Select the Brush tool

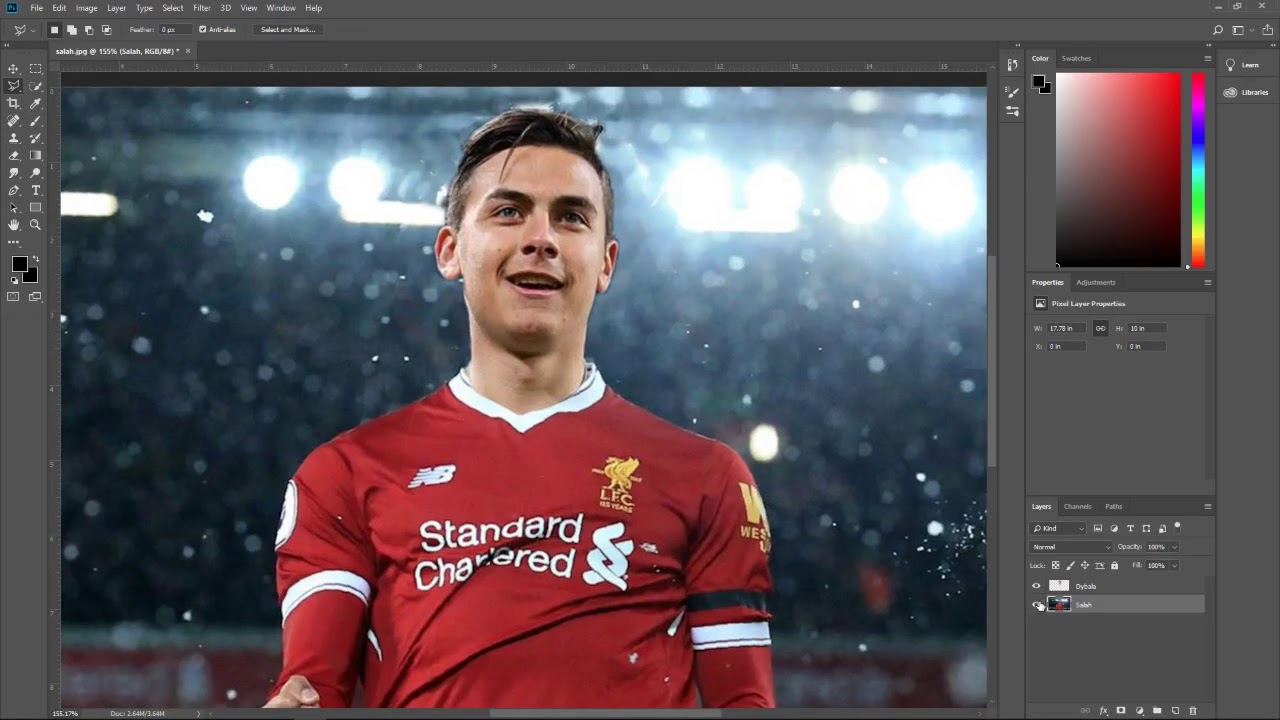[x=36, y=121]
